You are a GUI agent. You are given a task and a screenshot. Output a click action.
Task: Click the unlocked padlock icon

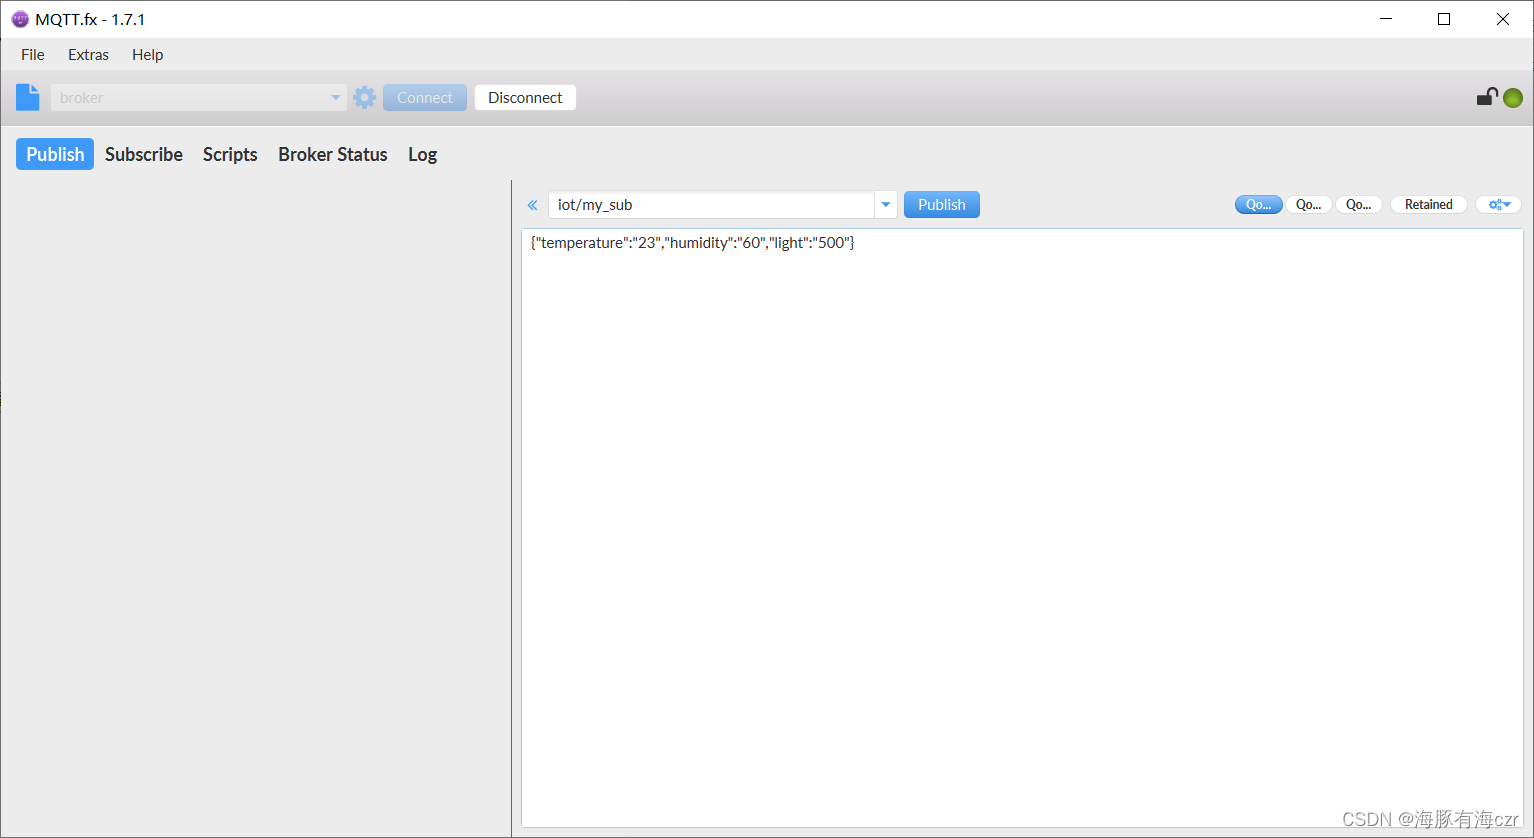(1487, 97)
